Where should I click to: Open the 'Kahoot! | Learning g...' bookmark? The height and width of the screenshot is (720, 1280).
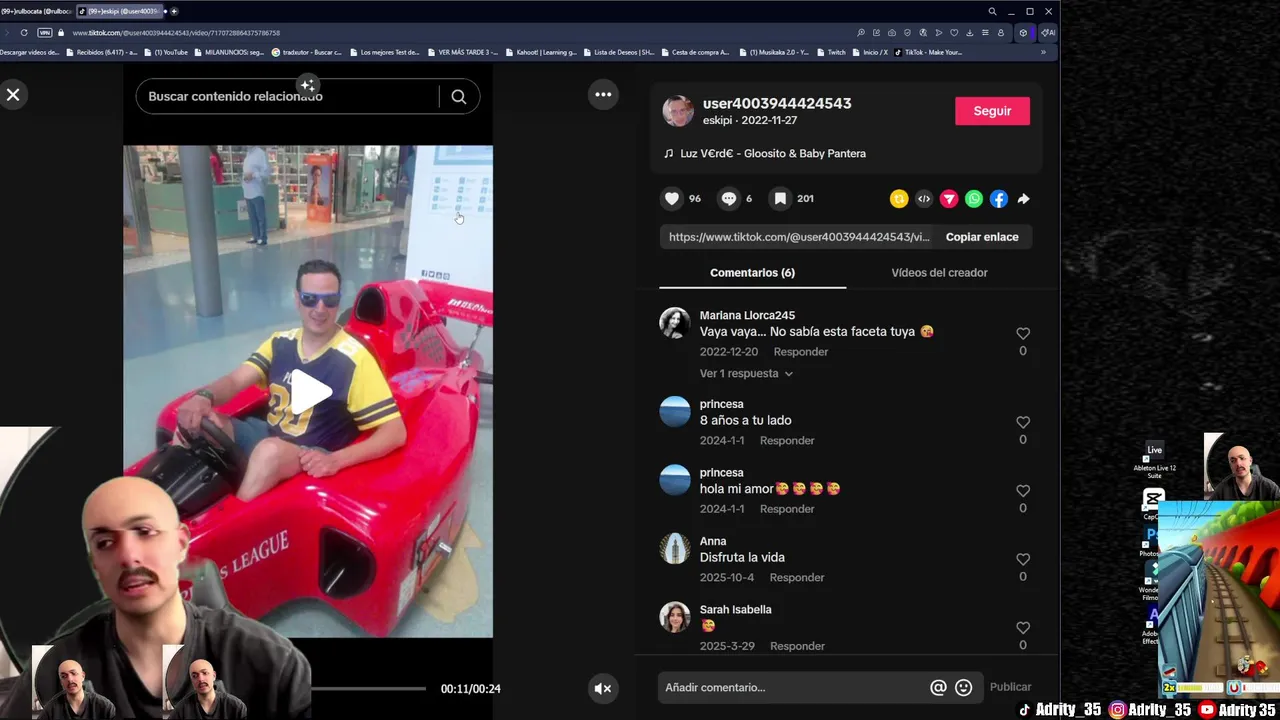(541, 52)
